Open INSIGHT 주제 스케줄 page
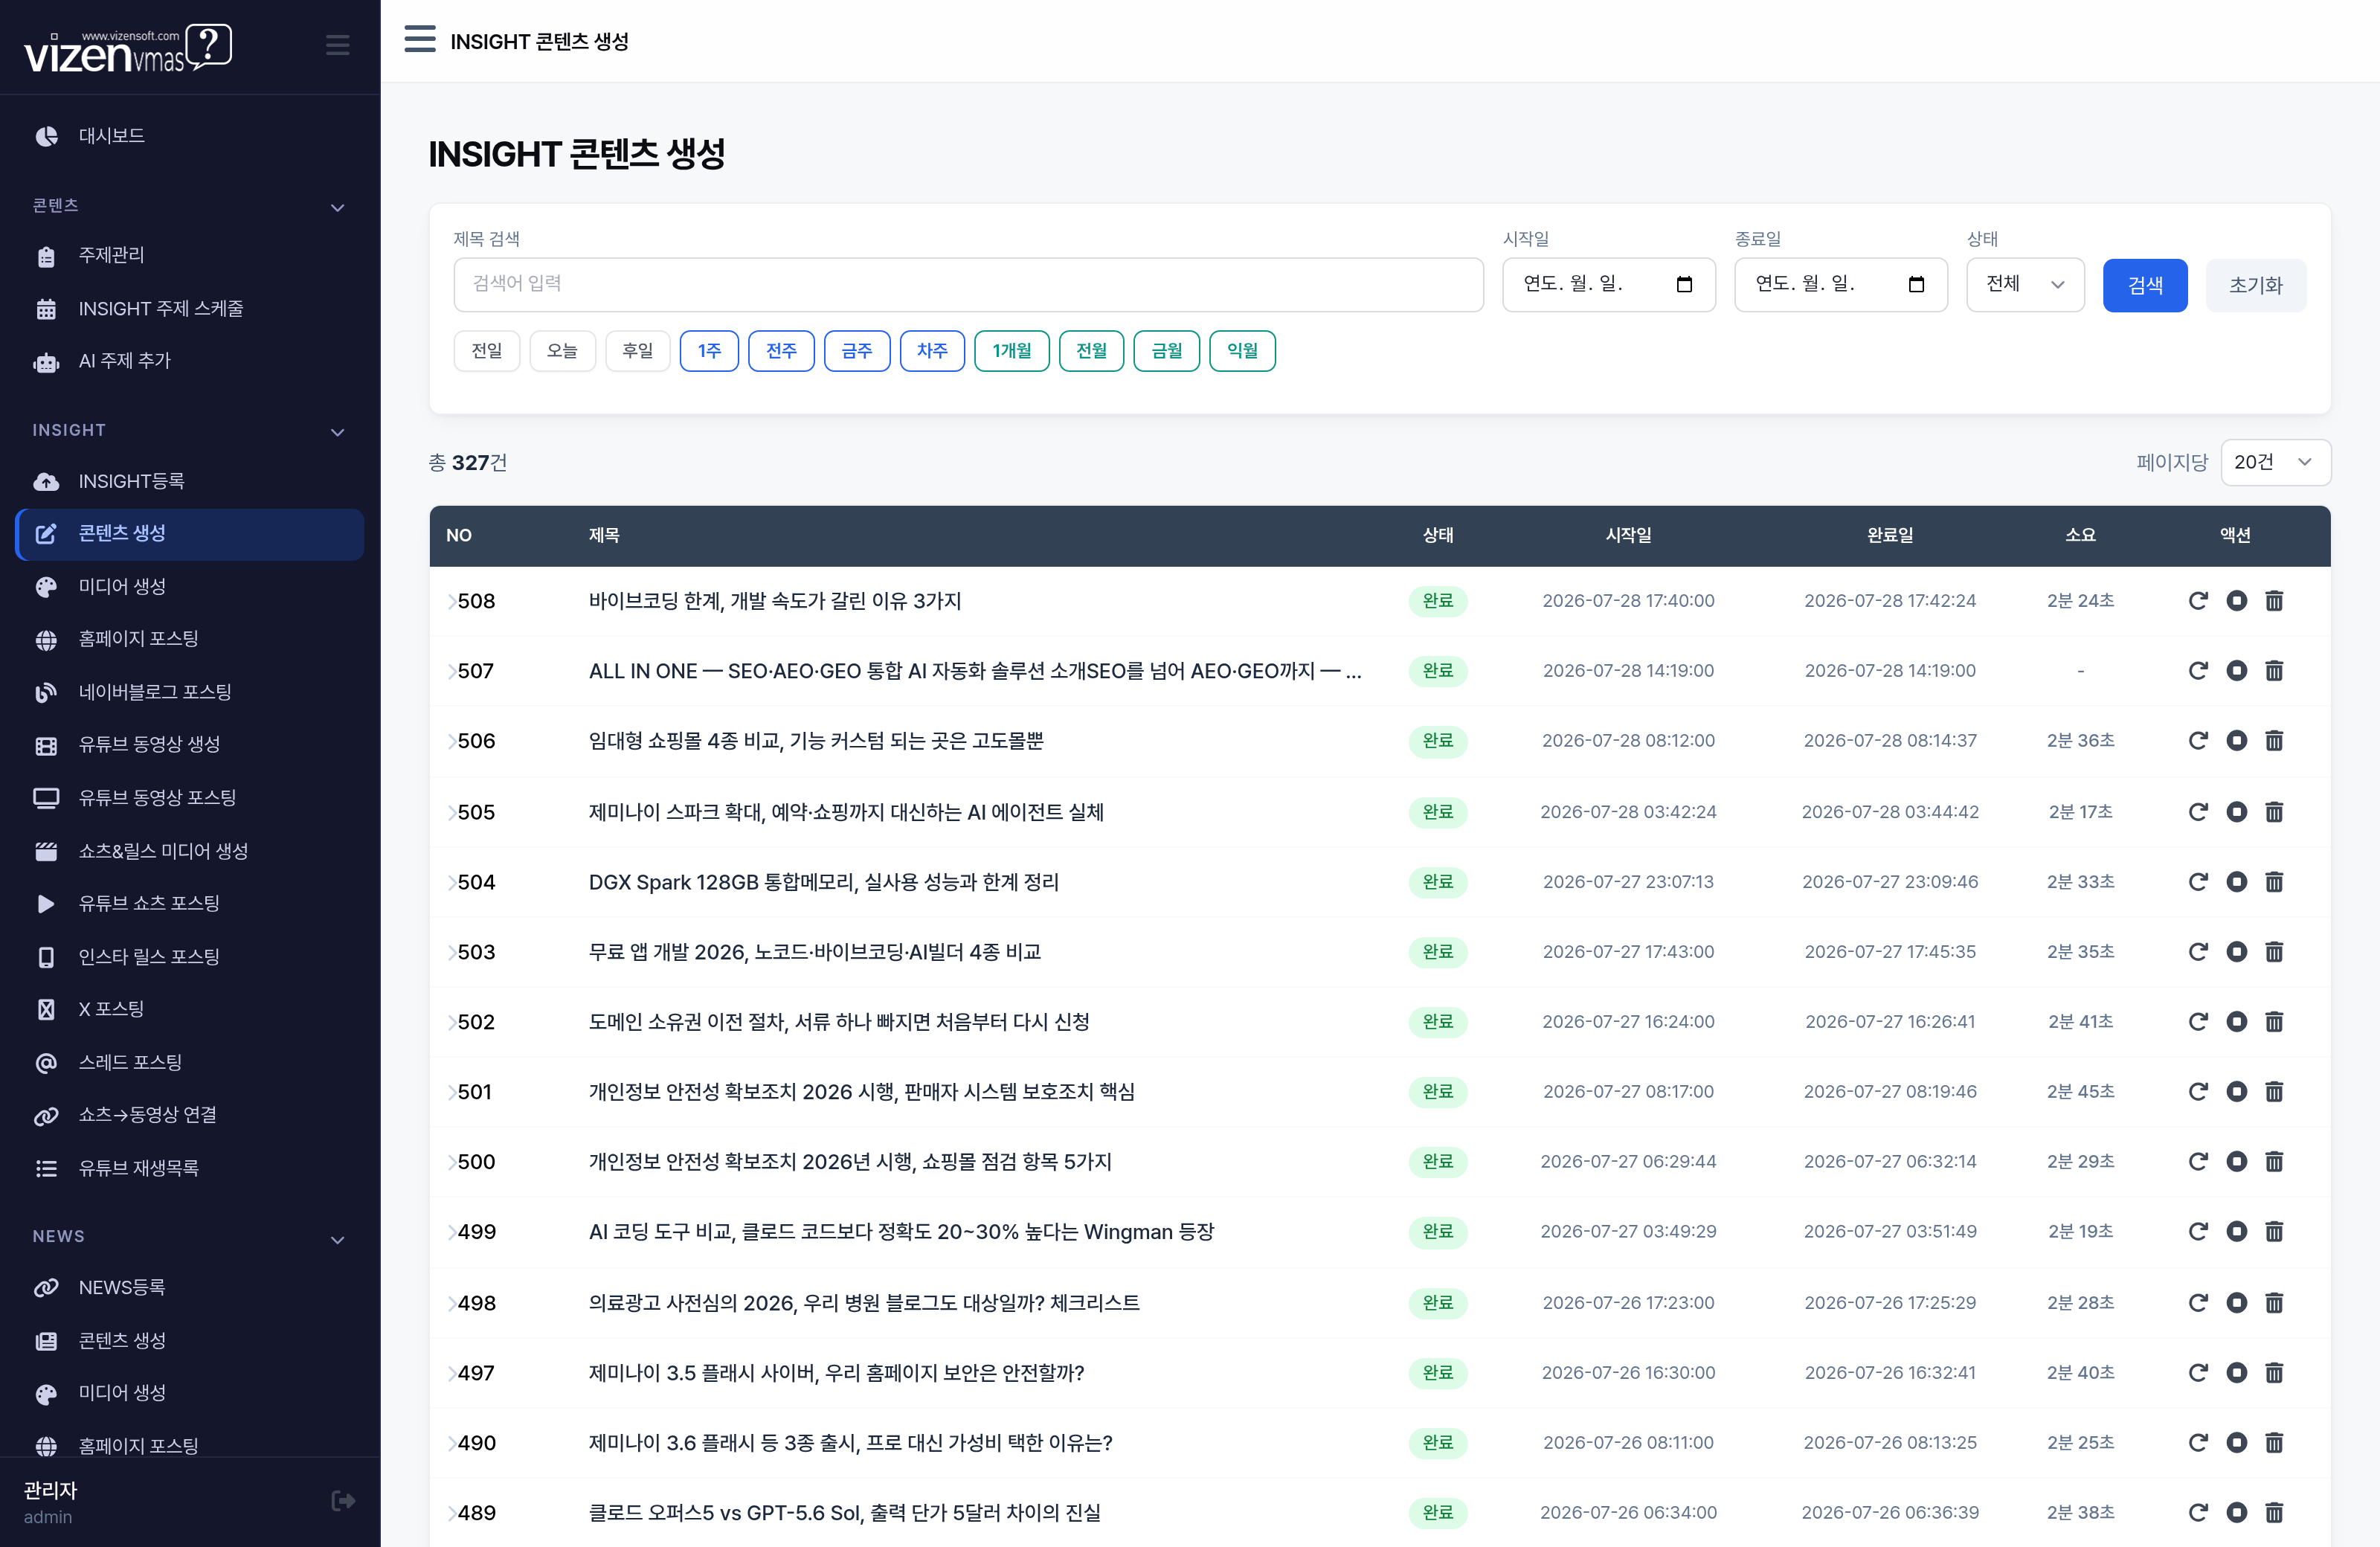This screenshot has width=2380, height=1547. (x=190, y=309)
